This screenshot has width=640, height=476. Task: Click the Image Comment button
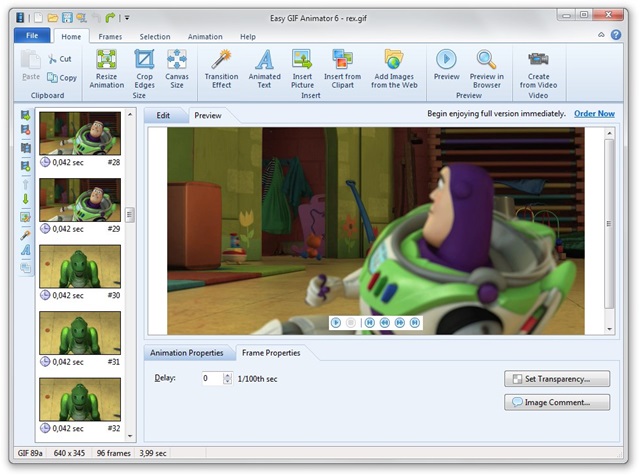(x=557, y=402)
